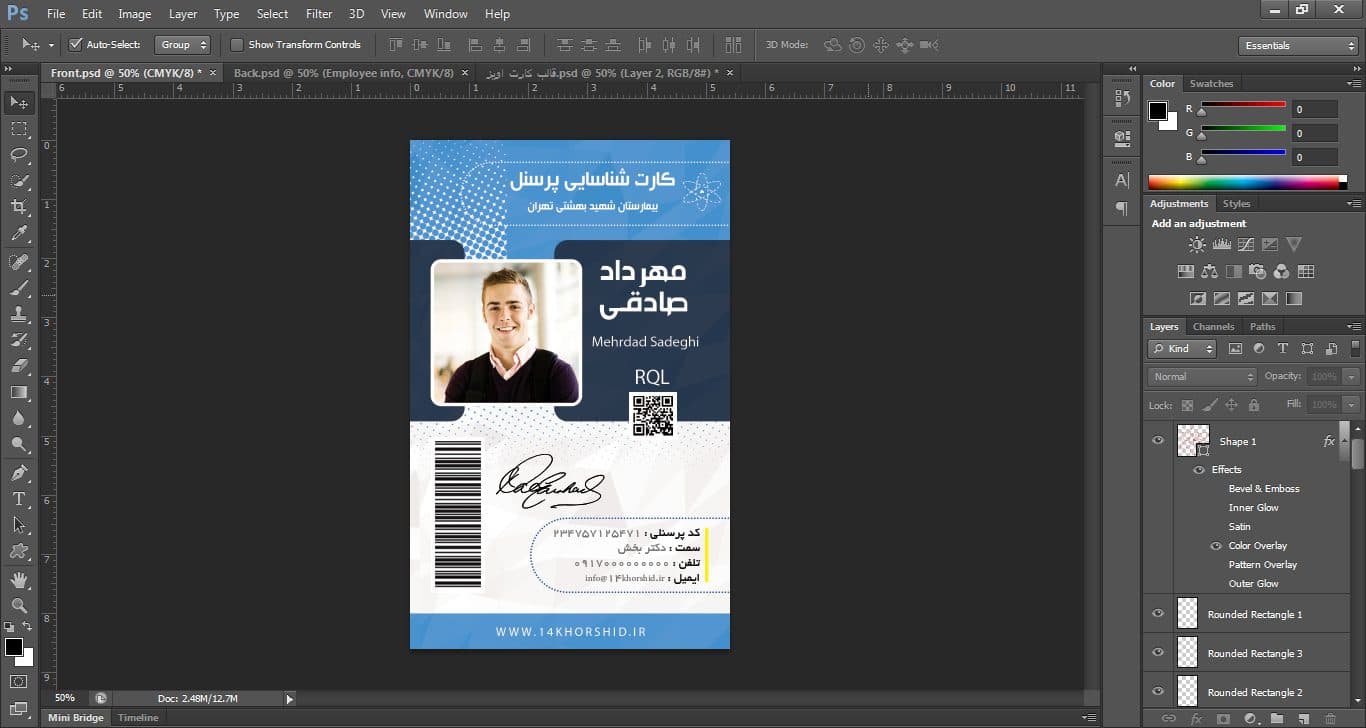1366x728 pixels.
Task: Hide the Rounded Rectangle 3 layer
Action: tap(1158, 653)
